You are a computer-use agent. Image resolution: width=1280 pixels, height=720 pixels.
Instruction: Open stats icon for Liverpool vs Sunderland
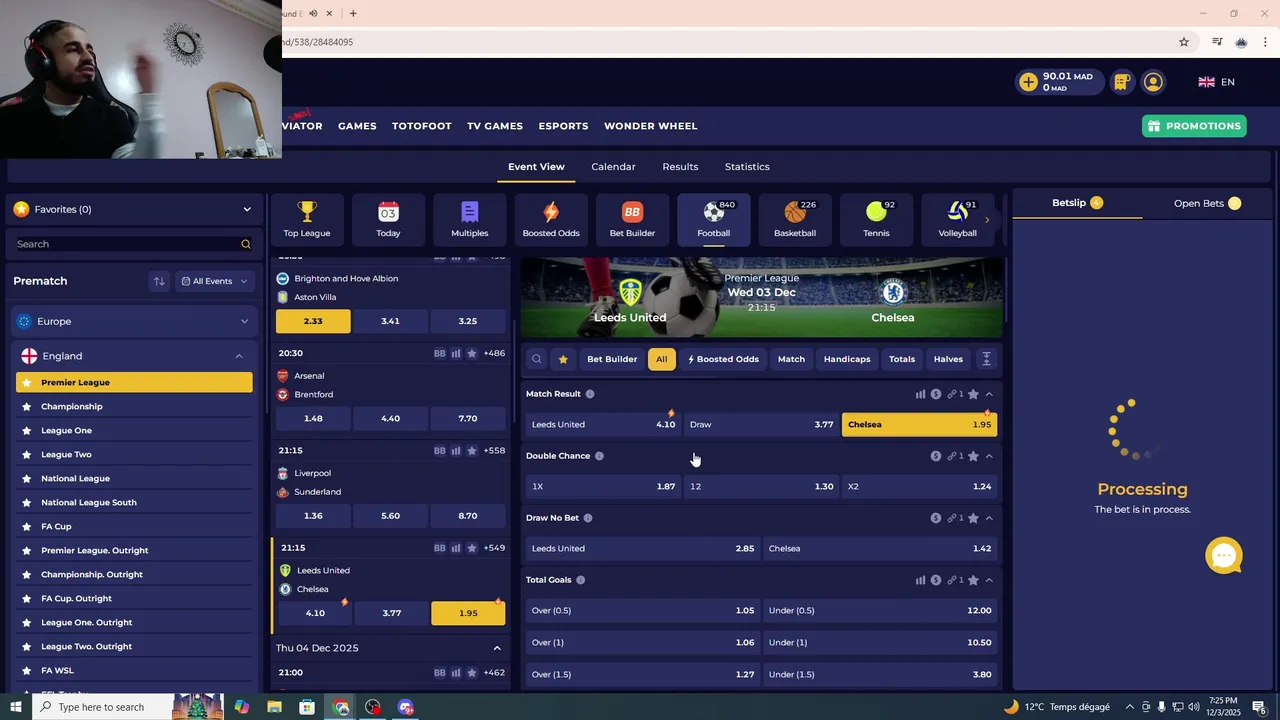click(x=456, y=451)
